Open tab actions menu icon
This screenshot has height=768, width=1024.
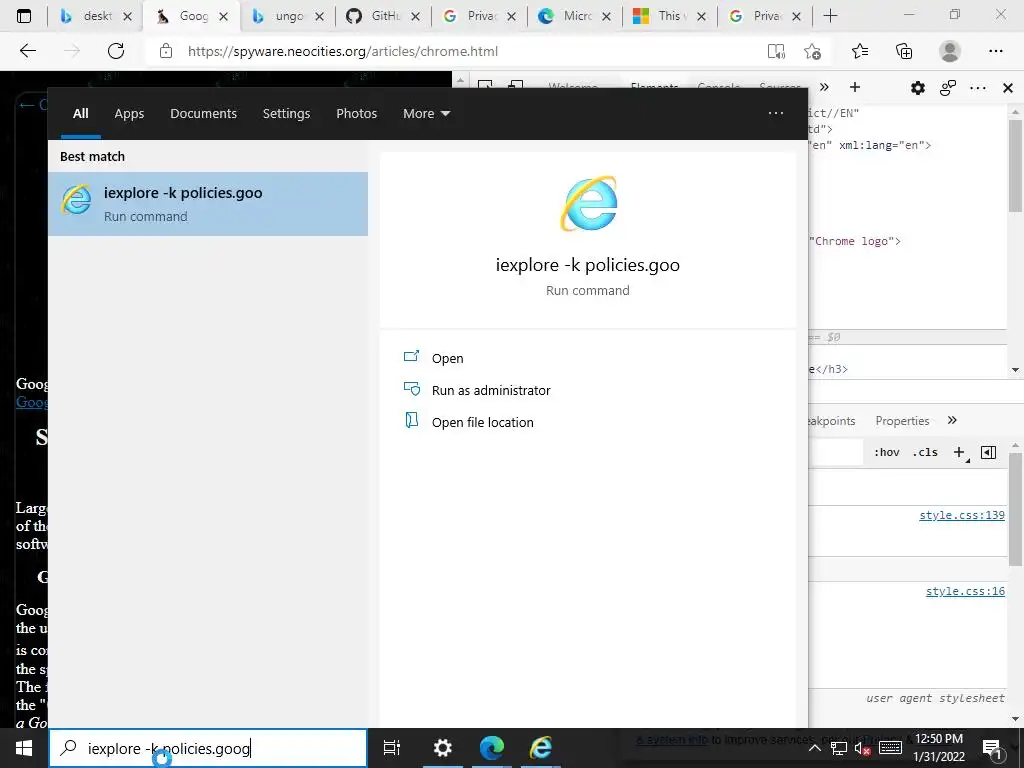click(x=24, y=16)
